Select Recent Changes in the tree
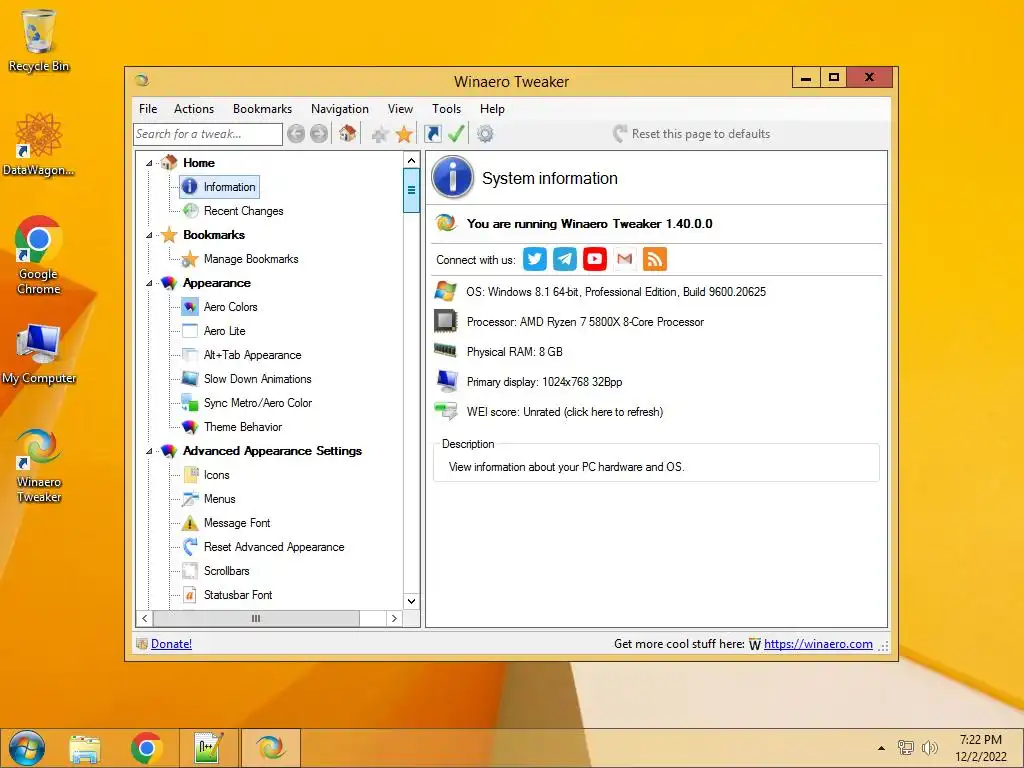The width and height of the screenshot is (1024, 768). click(x=244, y=211)
